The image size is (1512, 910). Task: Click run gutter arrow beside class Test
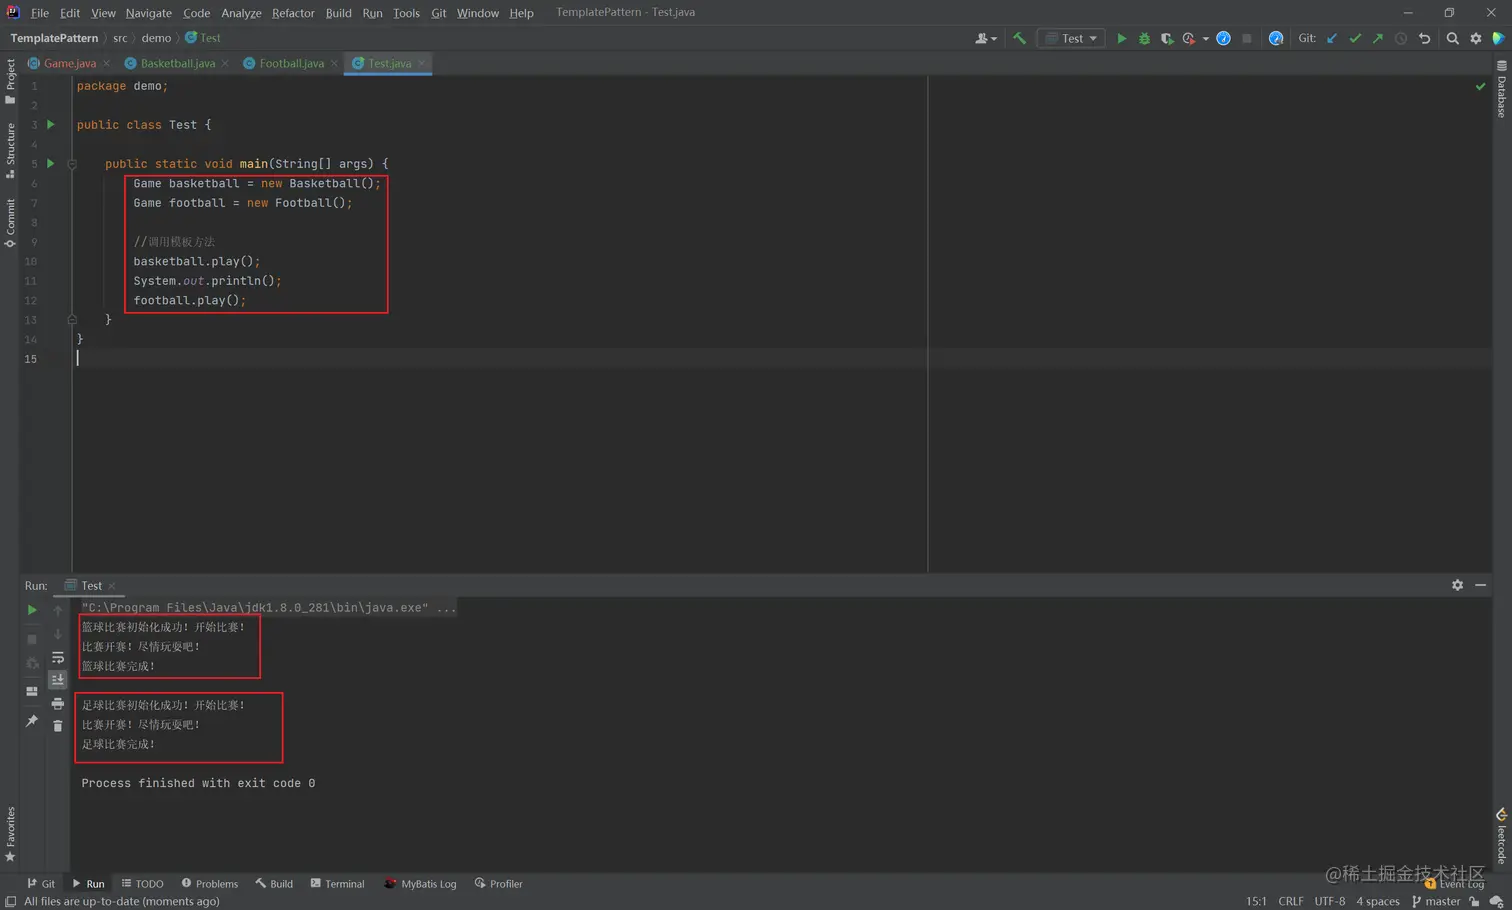click(51, 125)
